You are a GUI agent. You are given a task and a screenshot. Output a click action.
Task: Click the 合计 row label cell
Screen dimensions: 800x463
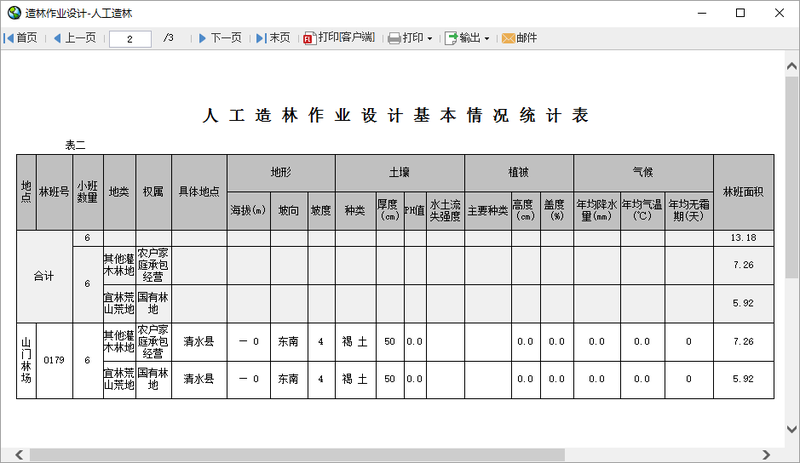[44, 276]
